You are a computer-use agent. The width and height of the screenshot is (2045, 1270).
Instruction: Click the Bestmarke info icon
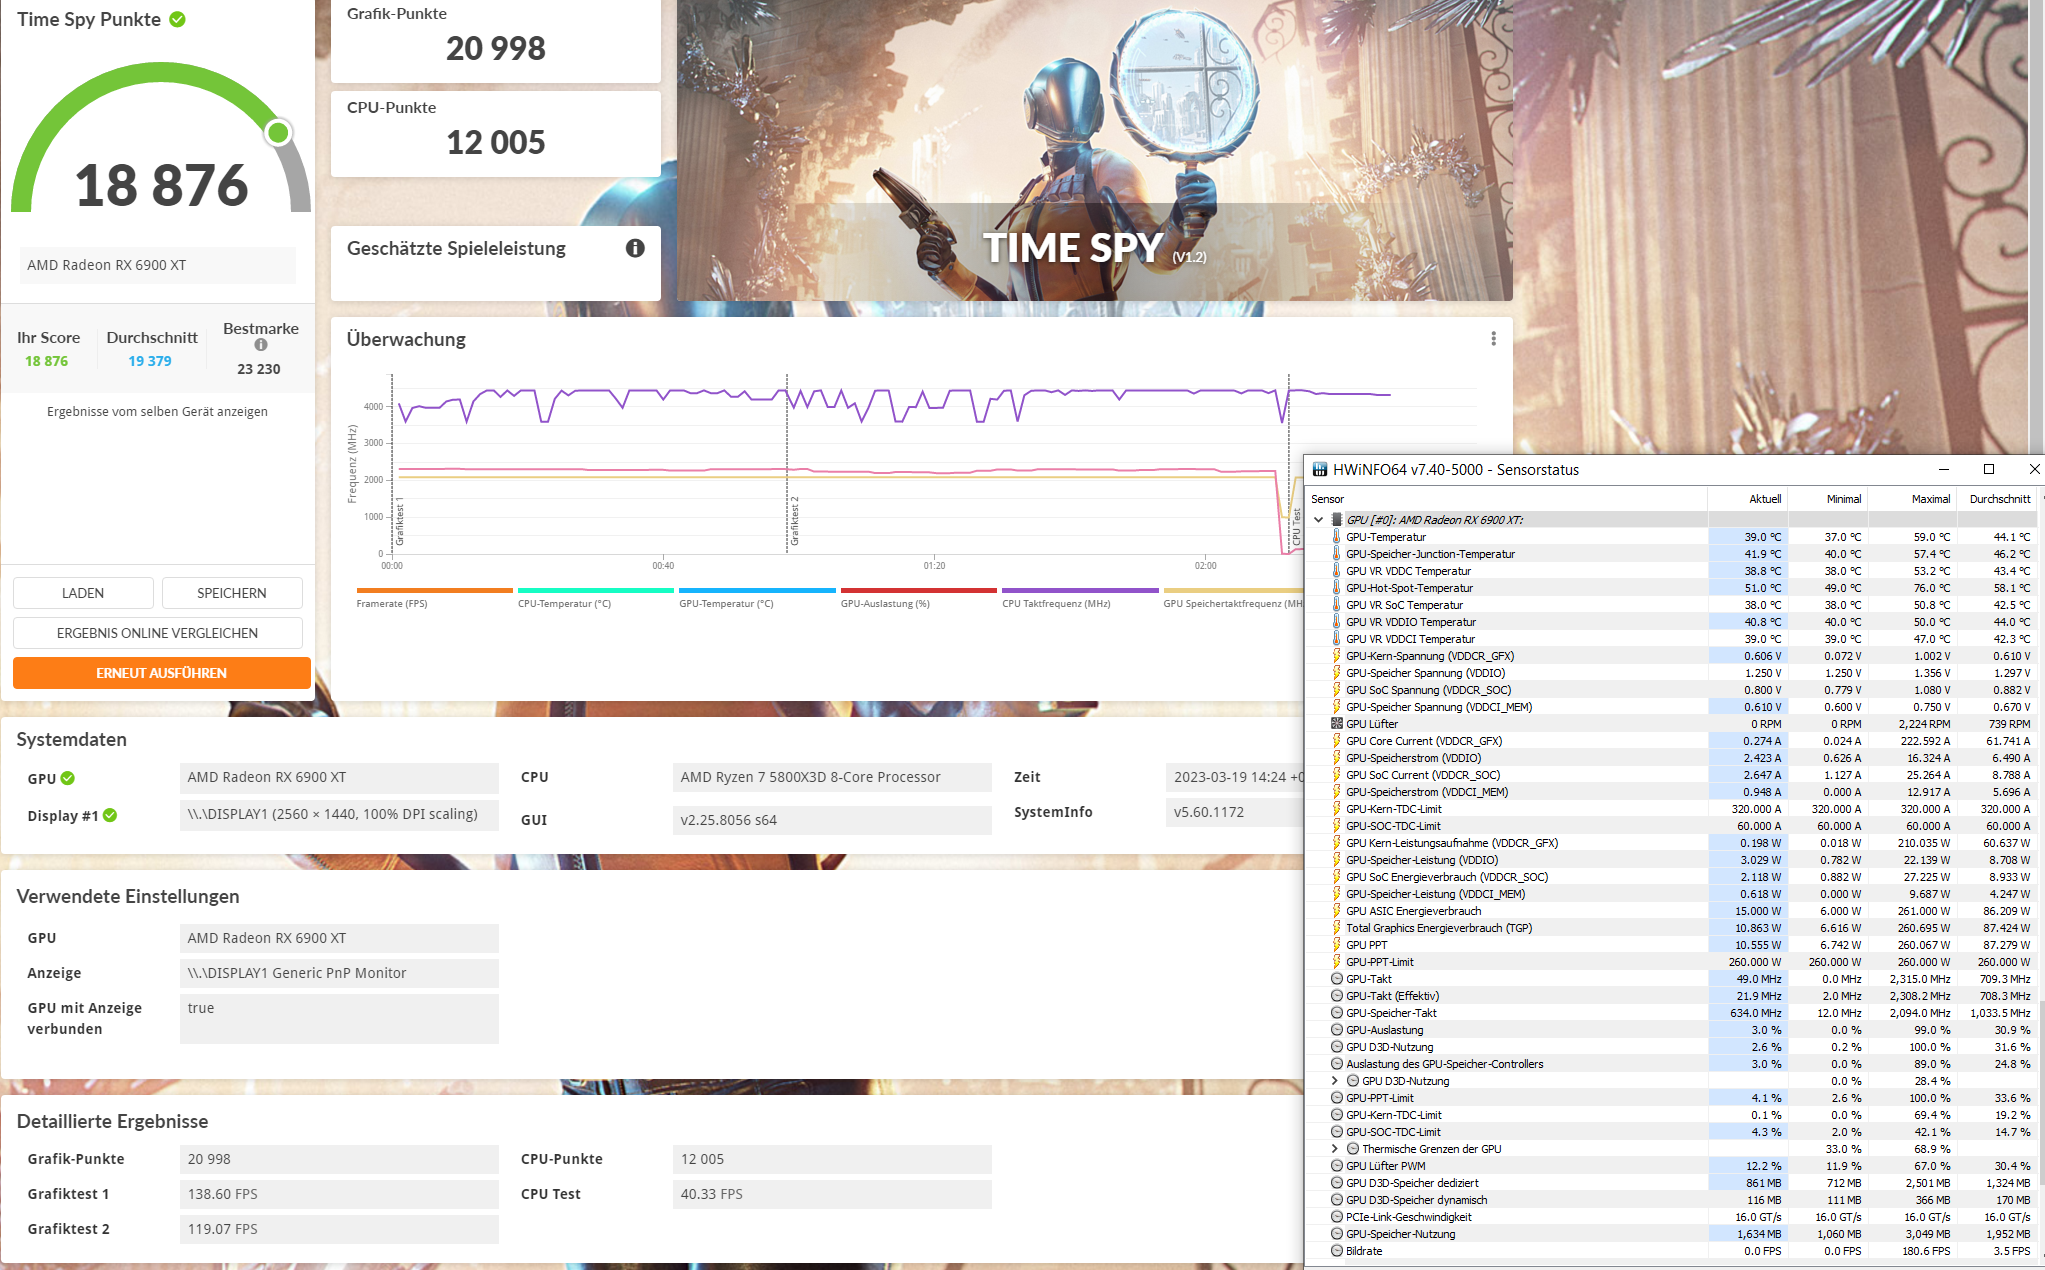tap(261, 345)
